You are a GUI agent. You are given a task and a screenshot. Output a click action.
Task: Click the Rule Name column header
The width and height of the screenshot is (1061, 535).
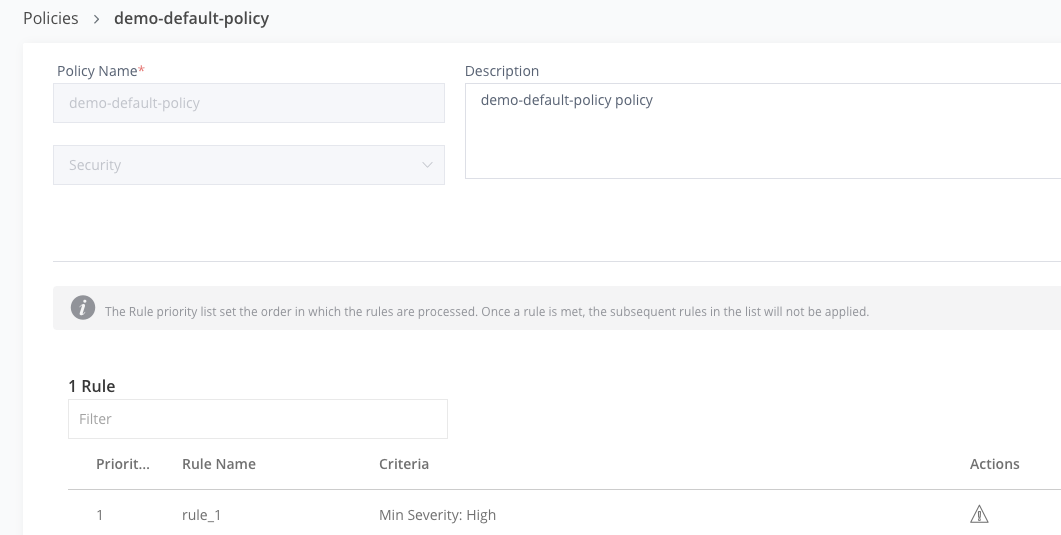pos(219,464)
